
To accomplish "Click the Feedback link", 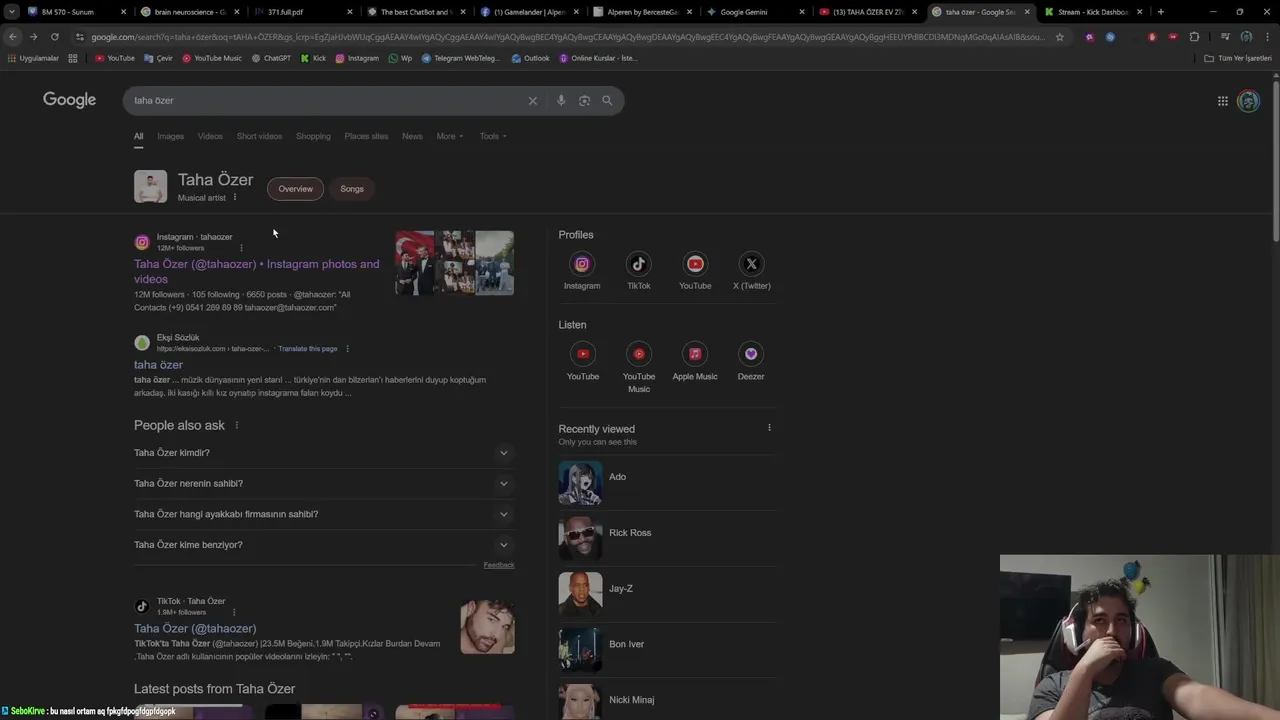I will coord(499,565).
